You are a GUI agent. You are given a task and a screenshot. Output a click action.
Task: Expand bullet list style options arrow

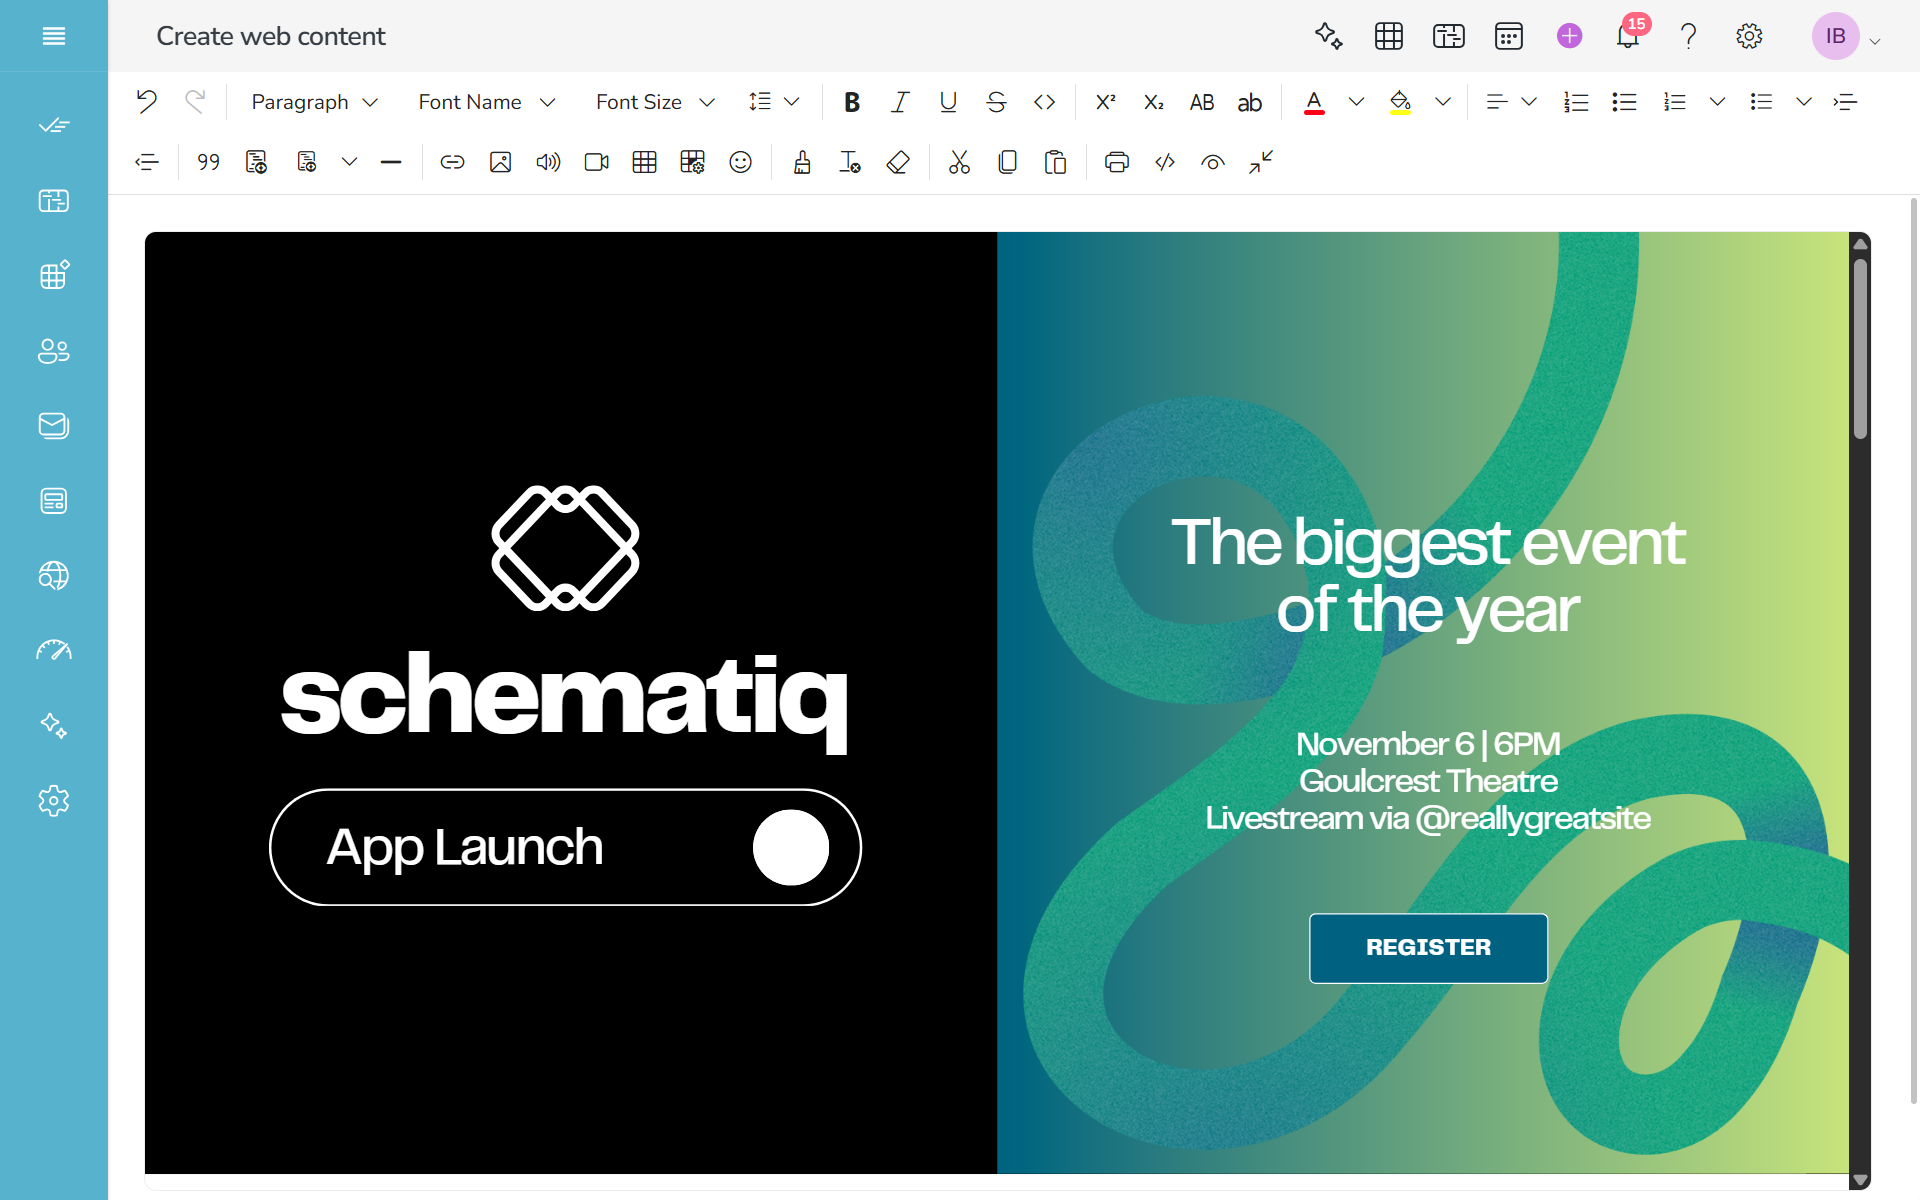[x=1803, y=102]
